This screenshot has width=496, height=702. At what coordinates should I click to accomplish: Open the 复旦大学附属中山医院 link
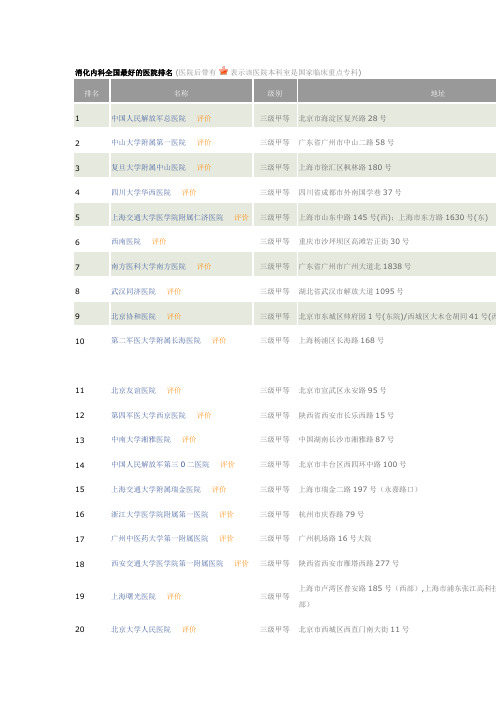(149, 167)
